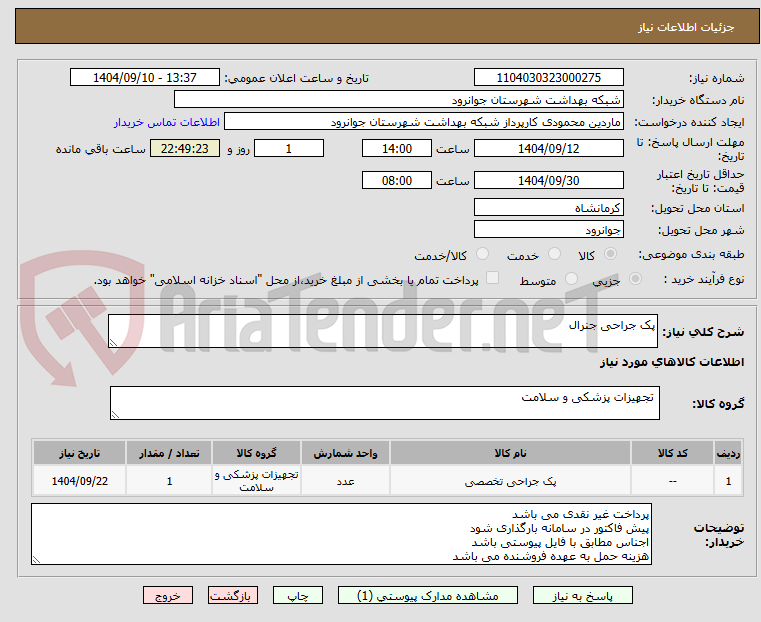Click the remaining days field showing 1
The height and width of the screenshot is (622, 761).
pyautogui.click(x=289, y=148)
